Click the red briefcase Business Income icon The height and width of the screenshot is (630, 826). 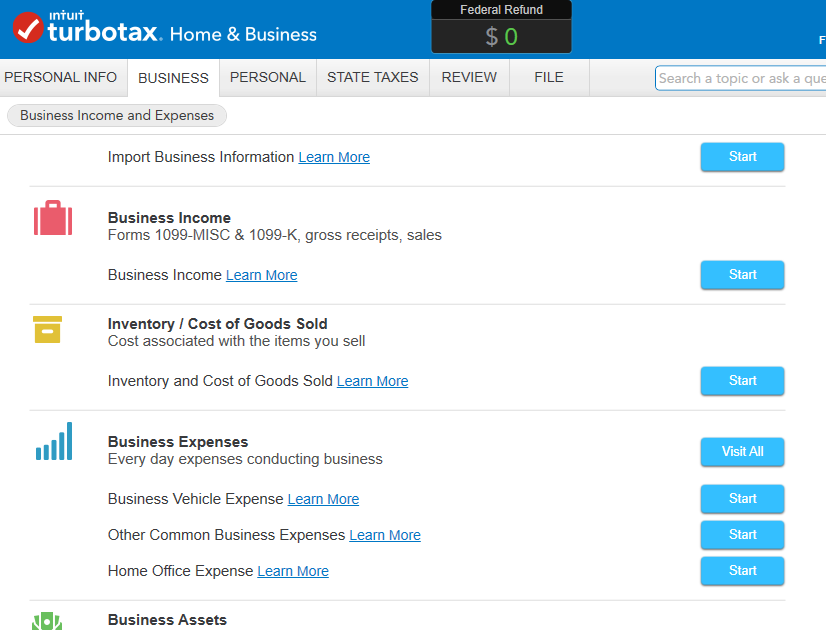[52, 218]
